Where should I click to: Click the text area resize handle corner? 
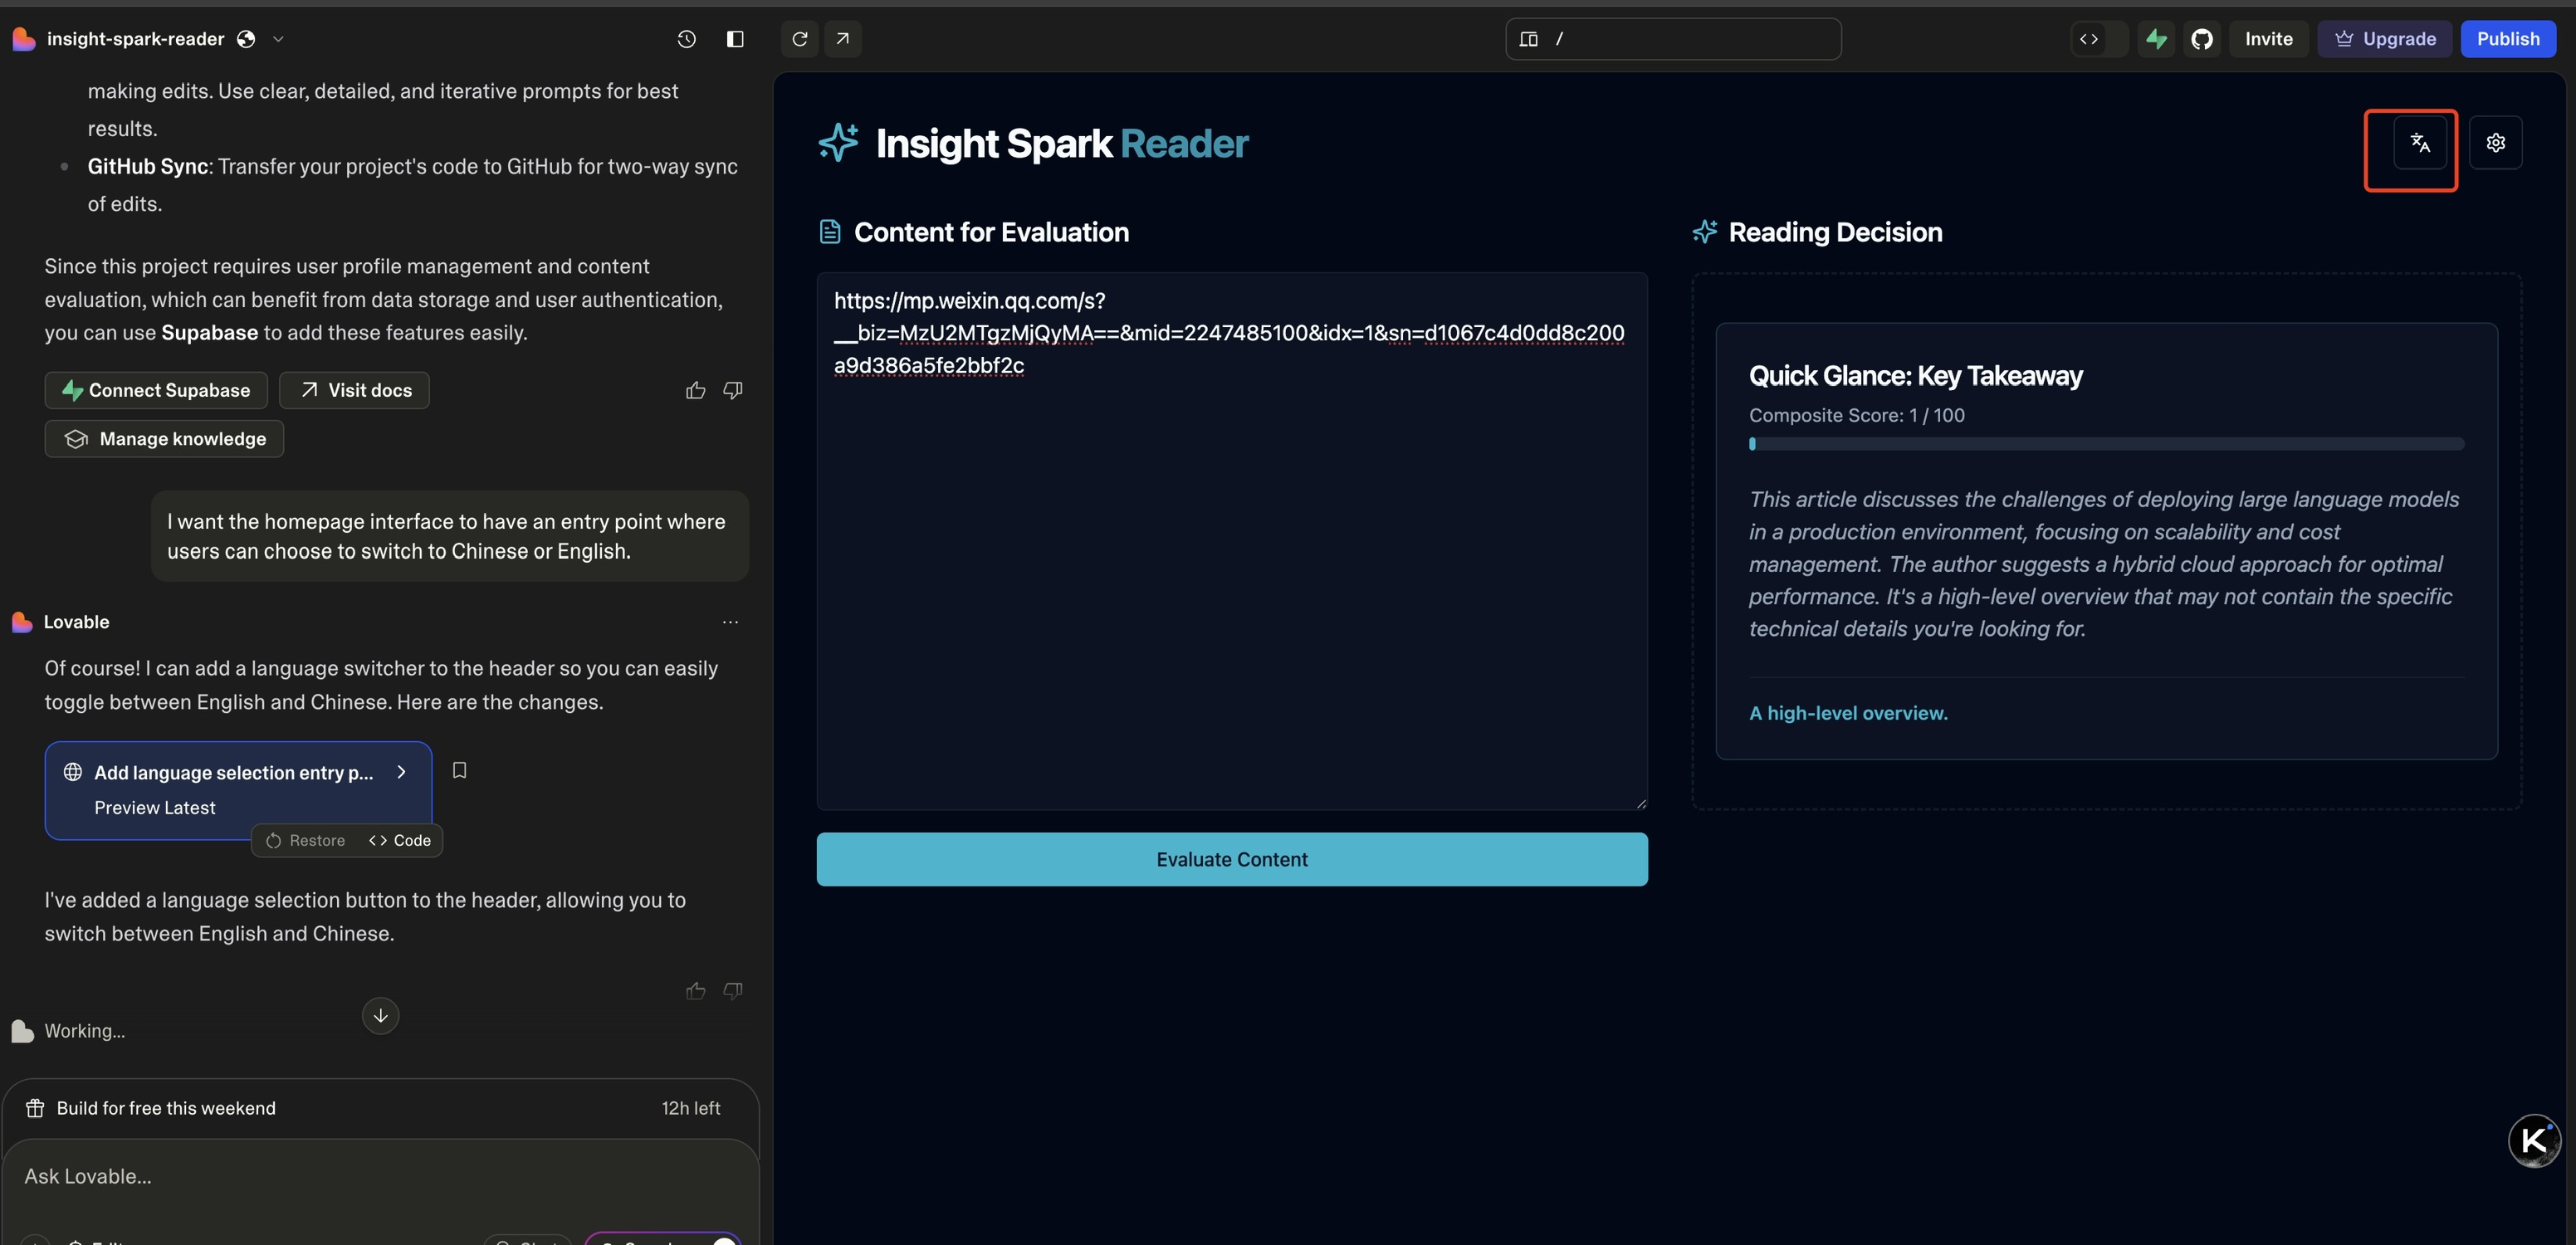[1641, 803]
